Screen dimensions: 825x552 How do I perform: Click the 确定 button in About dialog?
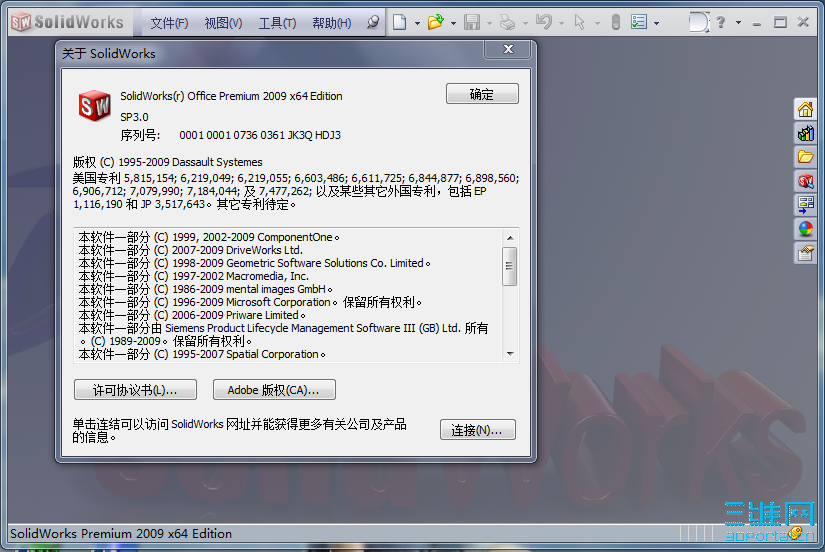point(482,94)
